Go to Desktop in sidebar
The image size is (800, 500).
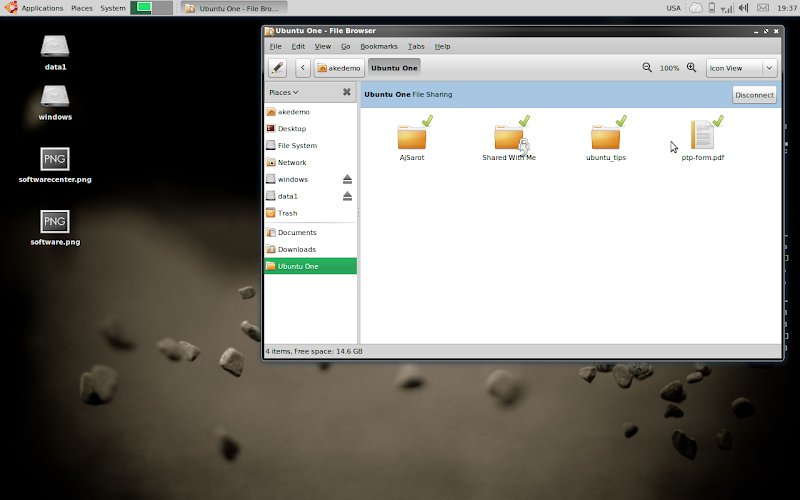coord(310,129)
